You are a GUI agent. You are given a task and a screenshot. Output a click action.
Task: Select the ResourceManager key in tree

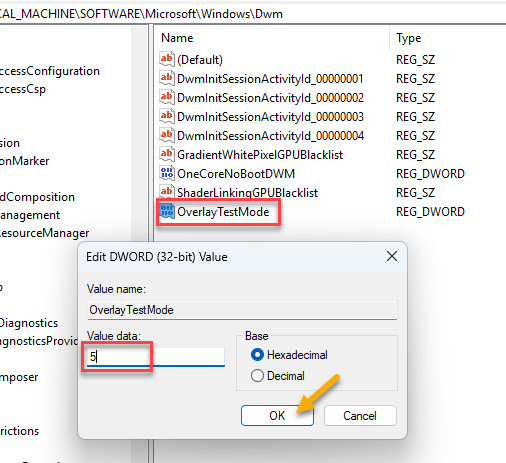tap(44, 233)
